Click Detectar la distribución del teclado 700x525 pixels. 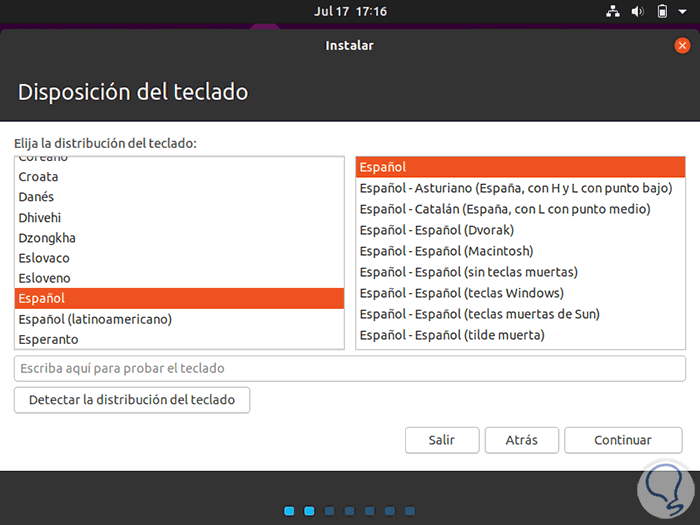132,400
